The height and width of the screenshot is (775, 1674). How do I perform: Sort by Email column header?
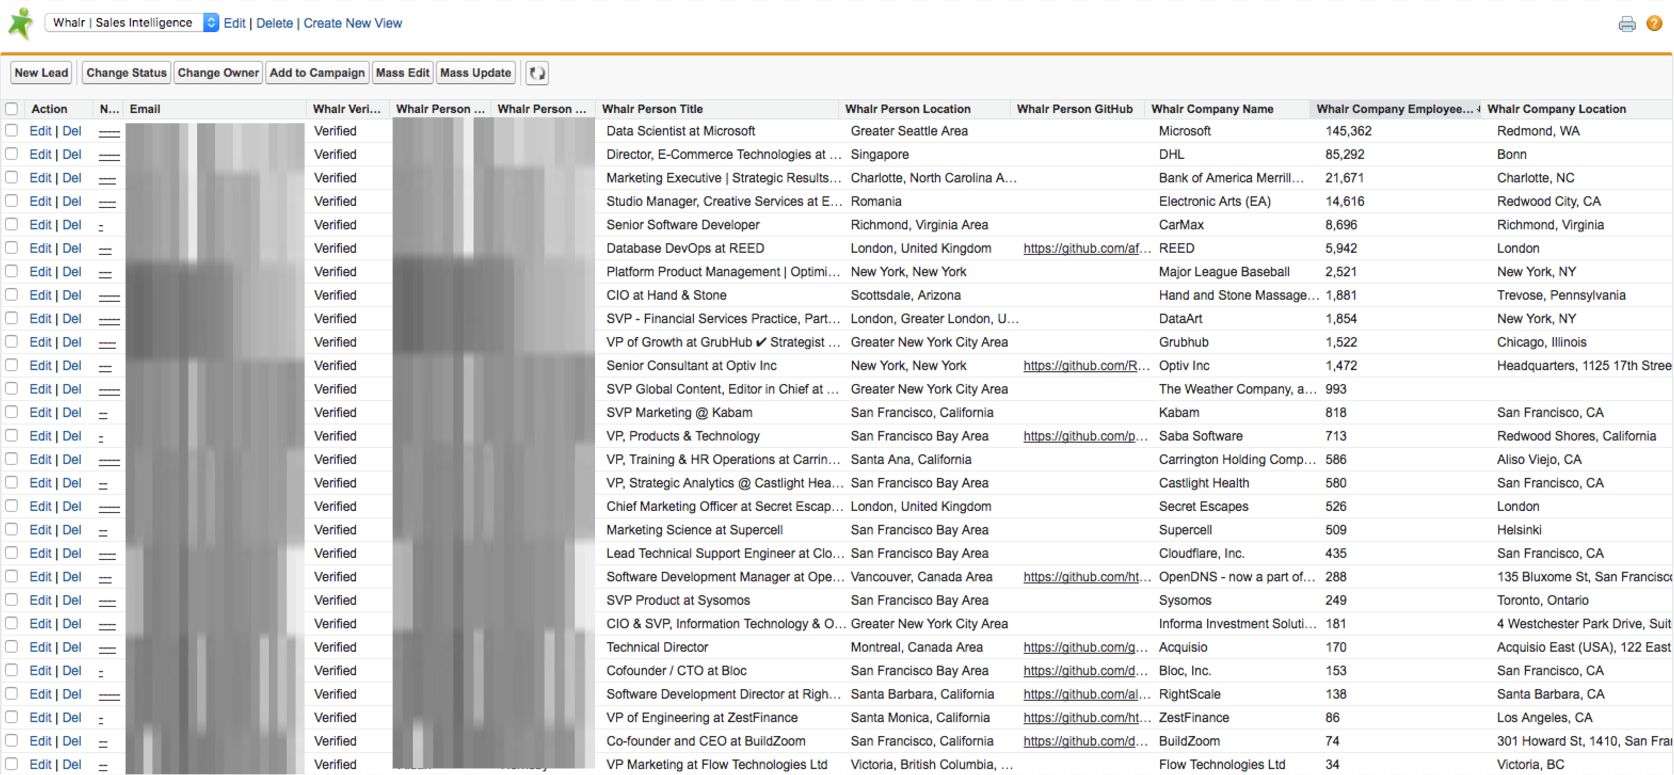pyautogui.click(x=145, y=109)
